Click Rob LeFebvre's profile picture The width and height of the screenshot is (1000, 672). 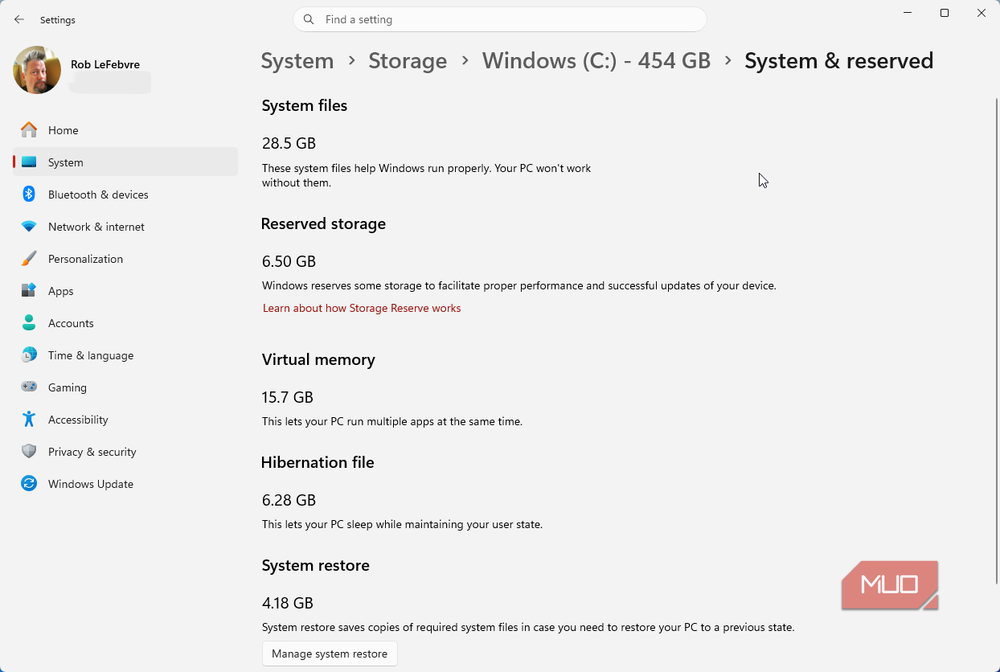36,70
